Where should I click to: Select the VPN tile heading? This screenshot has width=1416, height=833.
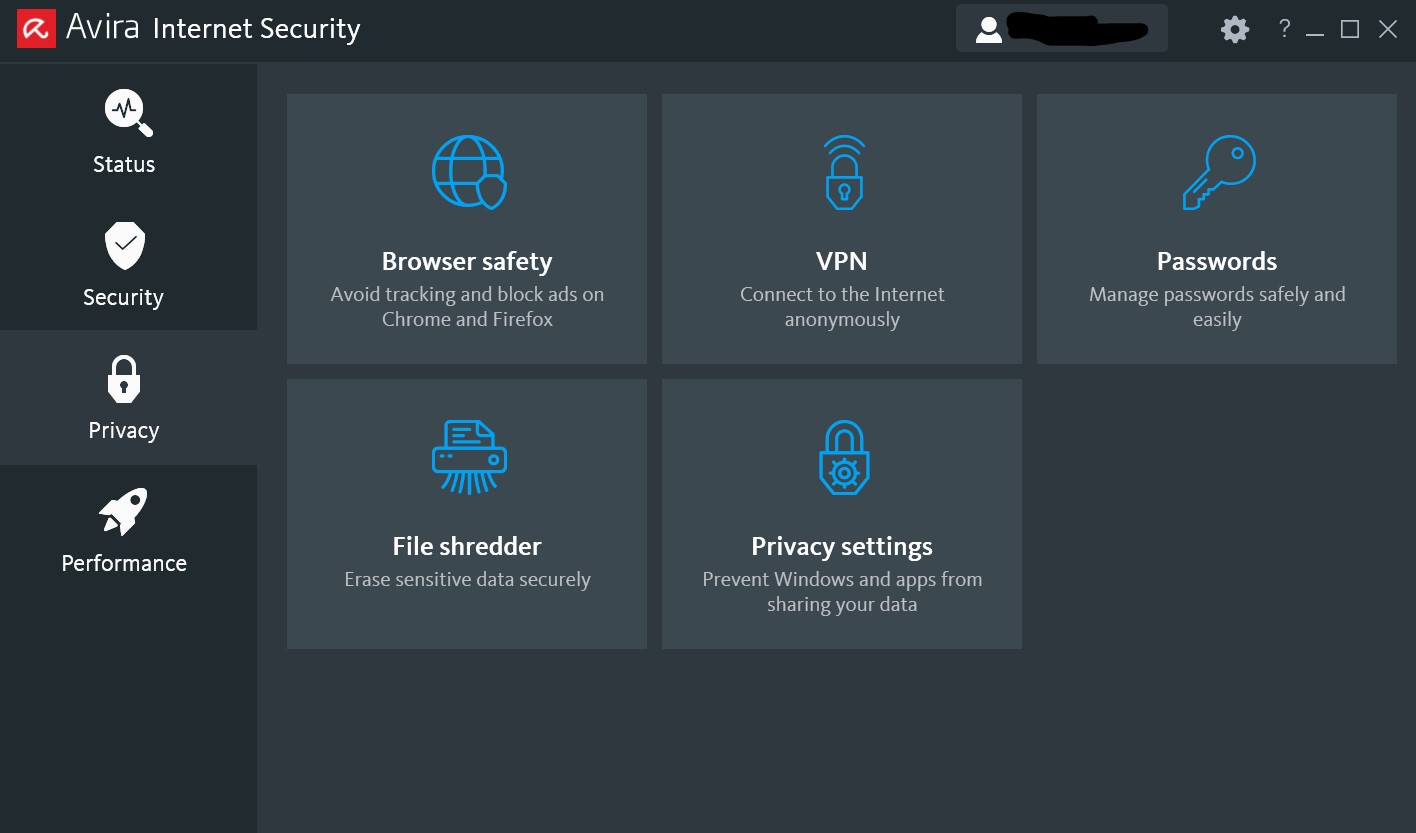point(842,261)
